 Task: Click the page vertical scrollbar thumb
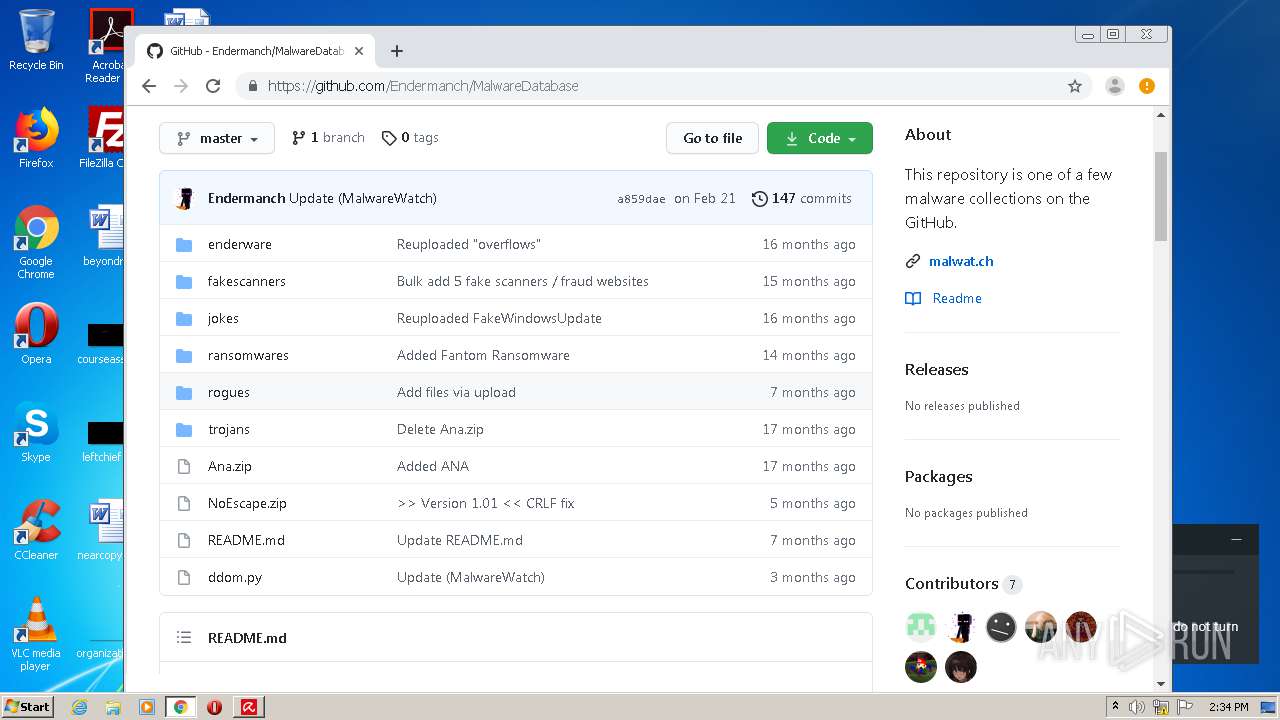(1161, 196)
